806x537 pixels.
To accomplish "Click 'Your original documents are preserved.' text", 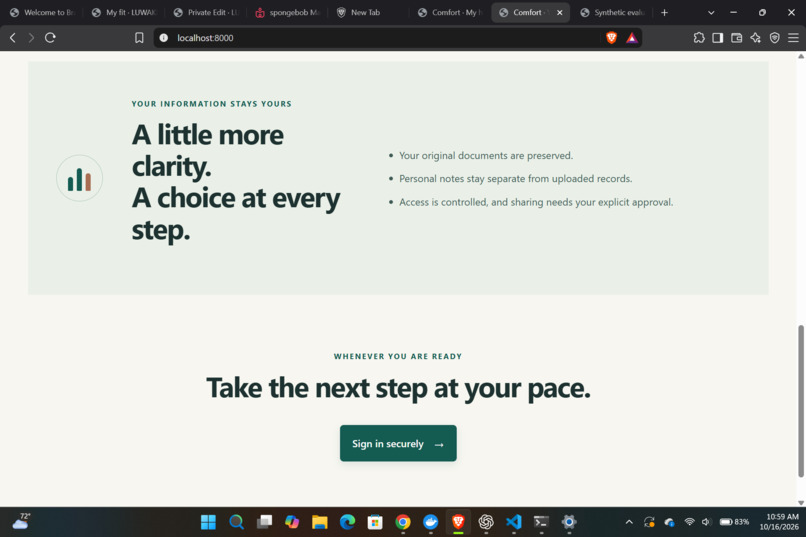I will pos(486,155).
